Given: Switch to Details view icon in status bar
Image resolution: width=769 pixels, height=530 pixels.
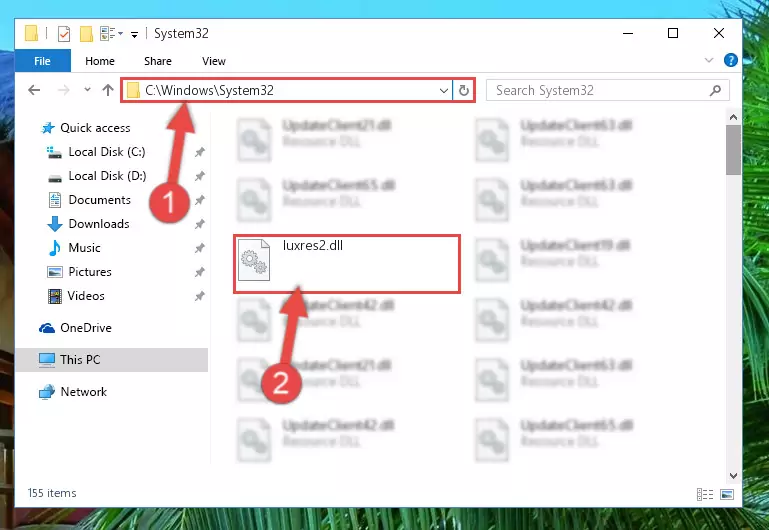Looking at the screenshot, I should pos(705,494).
